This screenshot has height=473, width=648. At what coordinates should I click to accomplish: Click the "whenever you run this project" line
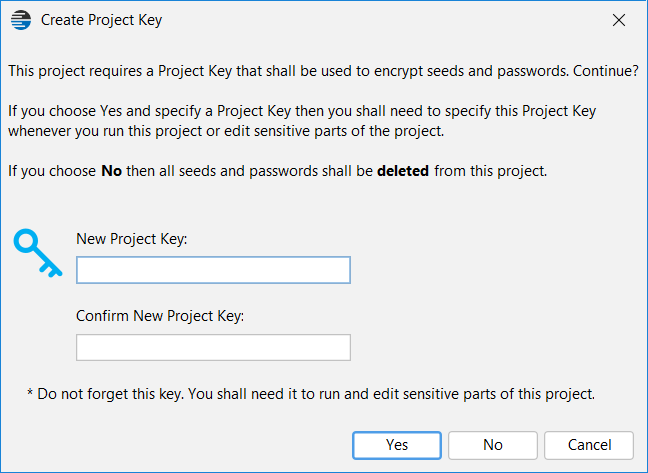[226, 131]
